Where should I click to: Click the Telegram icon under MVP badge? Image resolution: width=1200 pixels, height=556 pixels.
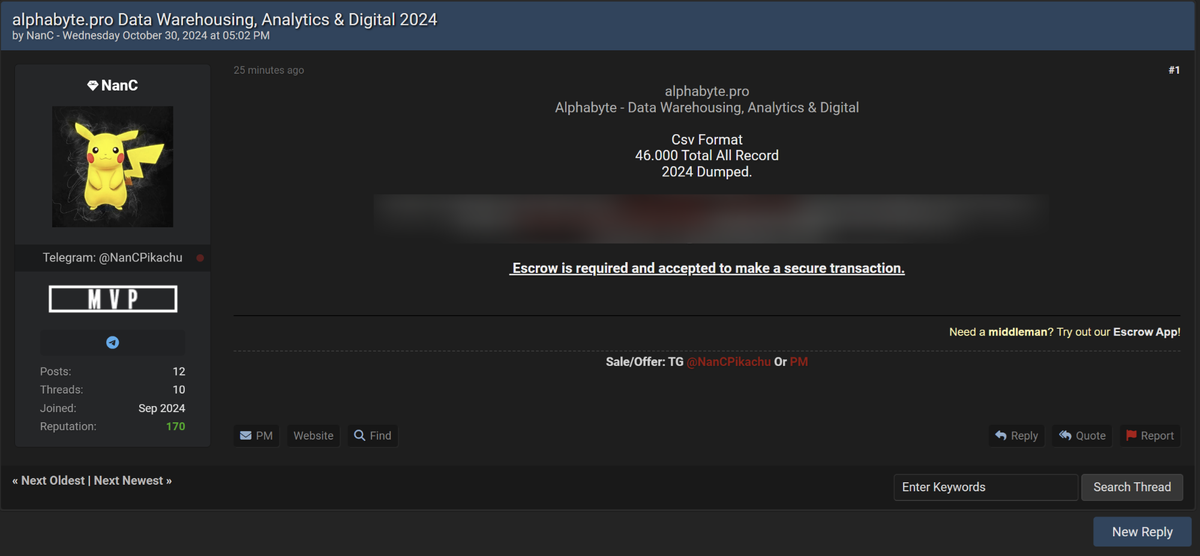tap(112, 342)
